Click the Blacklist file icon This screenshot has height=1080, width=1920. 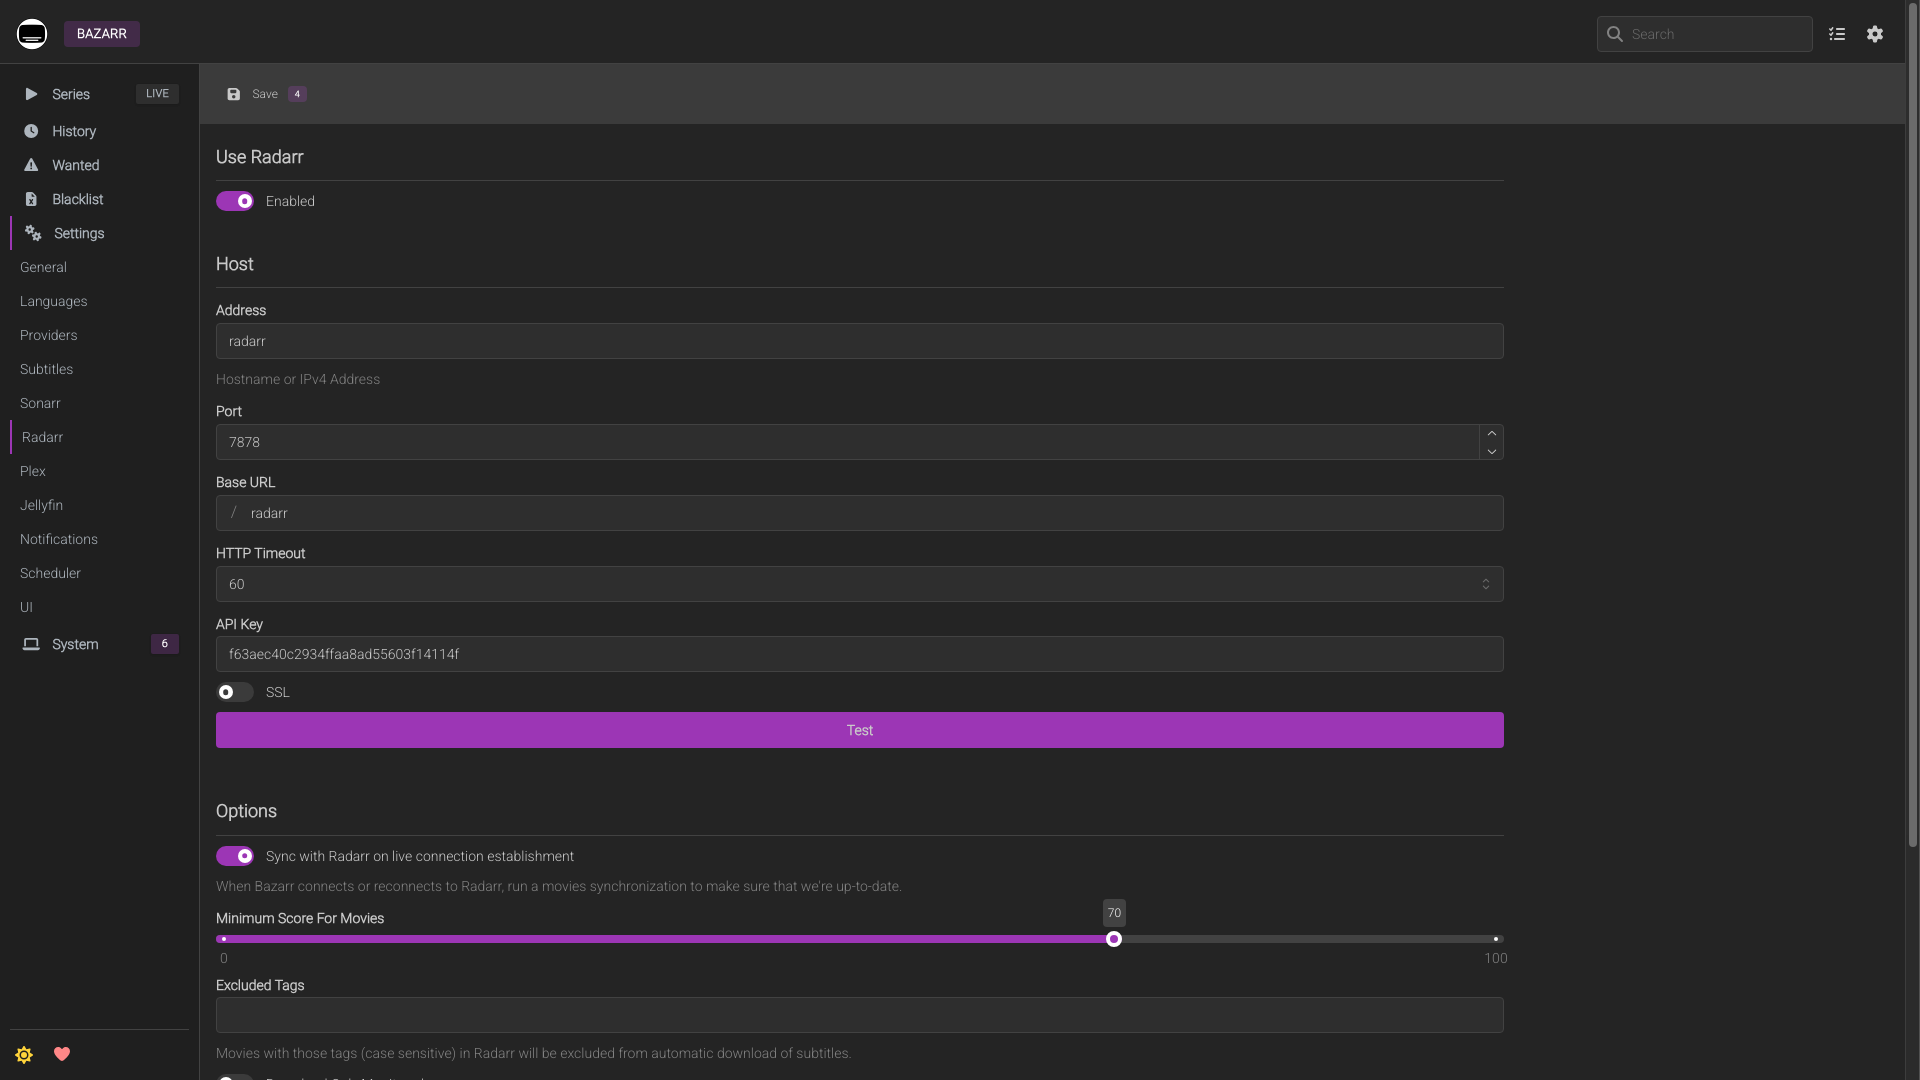pyautogui.click(x=31, y=199)
